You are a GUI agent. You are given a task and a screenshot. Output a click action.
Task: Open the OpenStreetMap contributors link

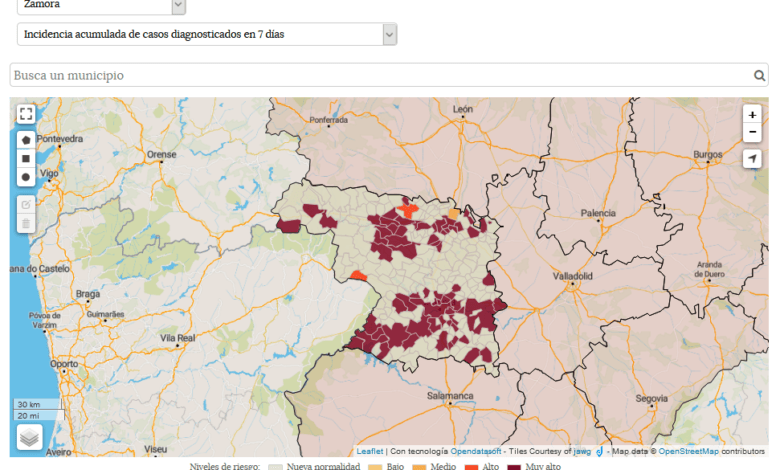(x=688, y=452)
